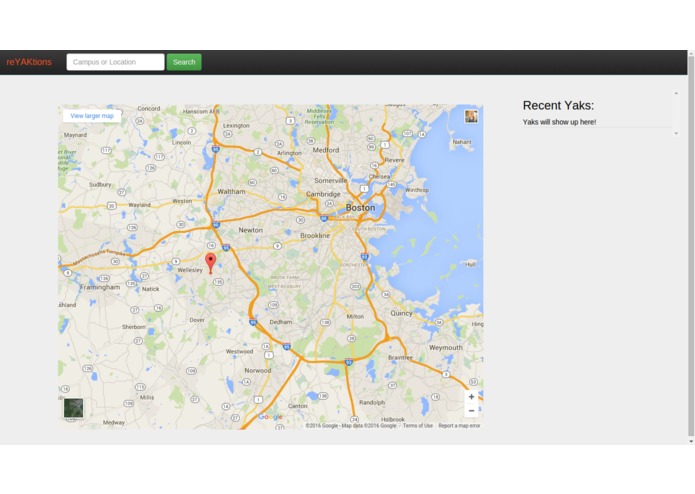
Task: Click the Cambridge label on the map
Action: pos(323,194)
